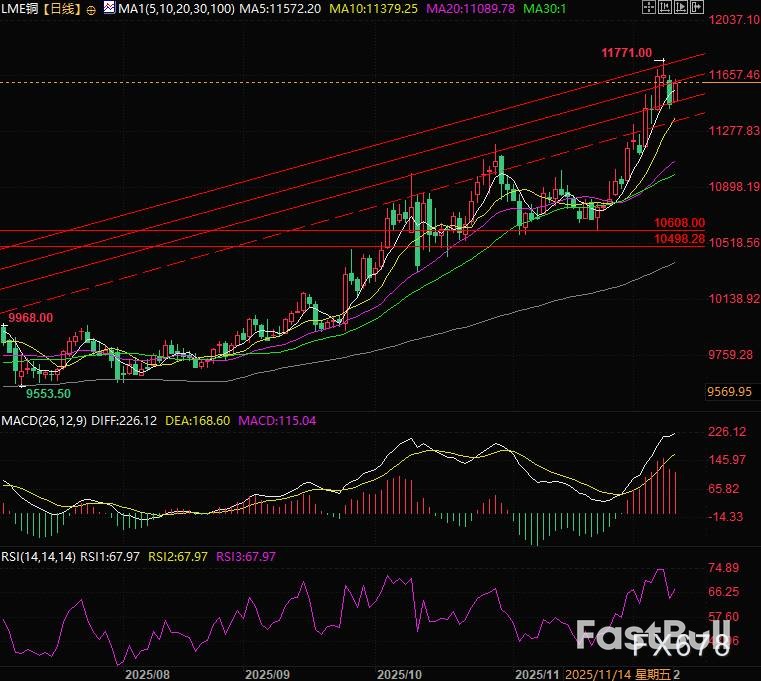Click the MA indicator chart icon
The height and width of the screenshot is (681, 761).
108,8
